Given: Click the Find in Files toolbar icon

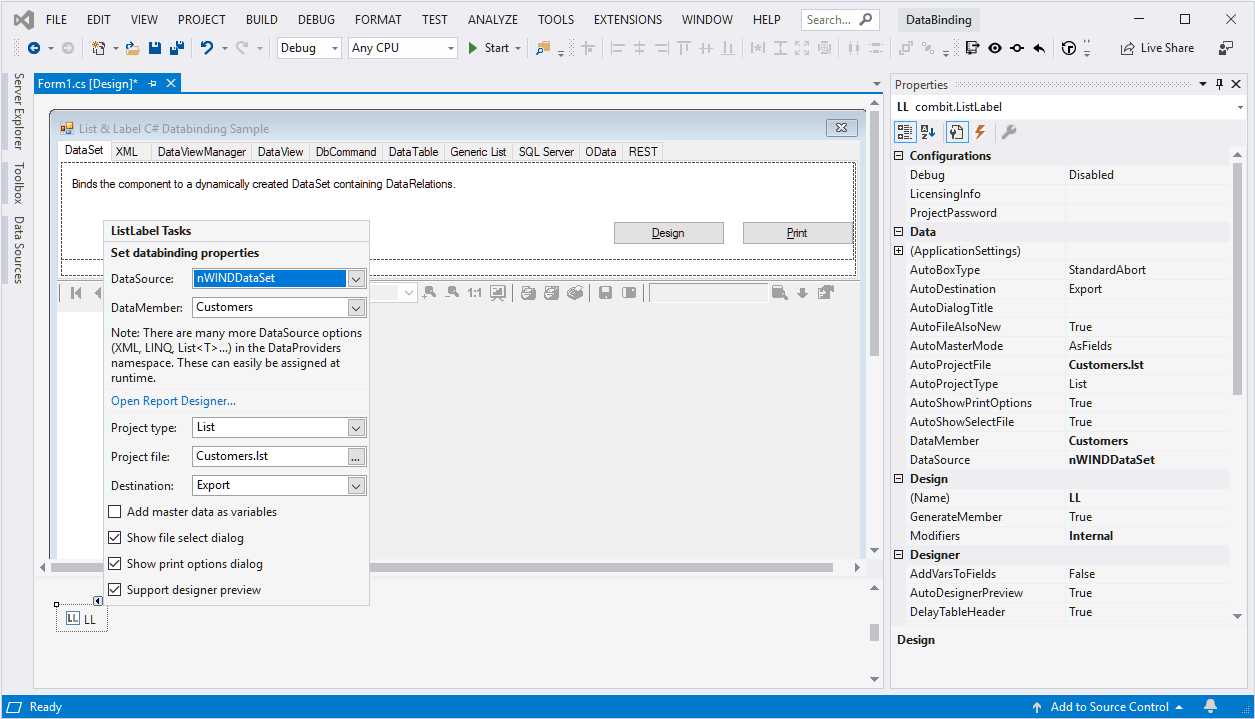Looking at the screenshot, I should point(543,48).
